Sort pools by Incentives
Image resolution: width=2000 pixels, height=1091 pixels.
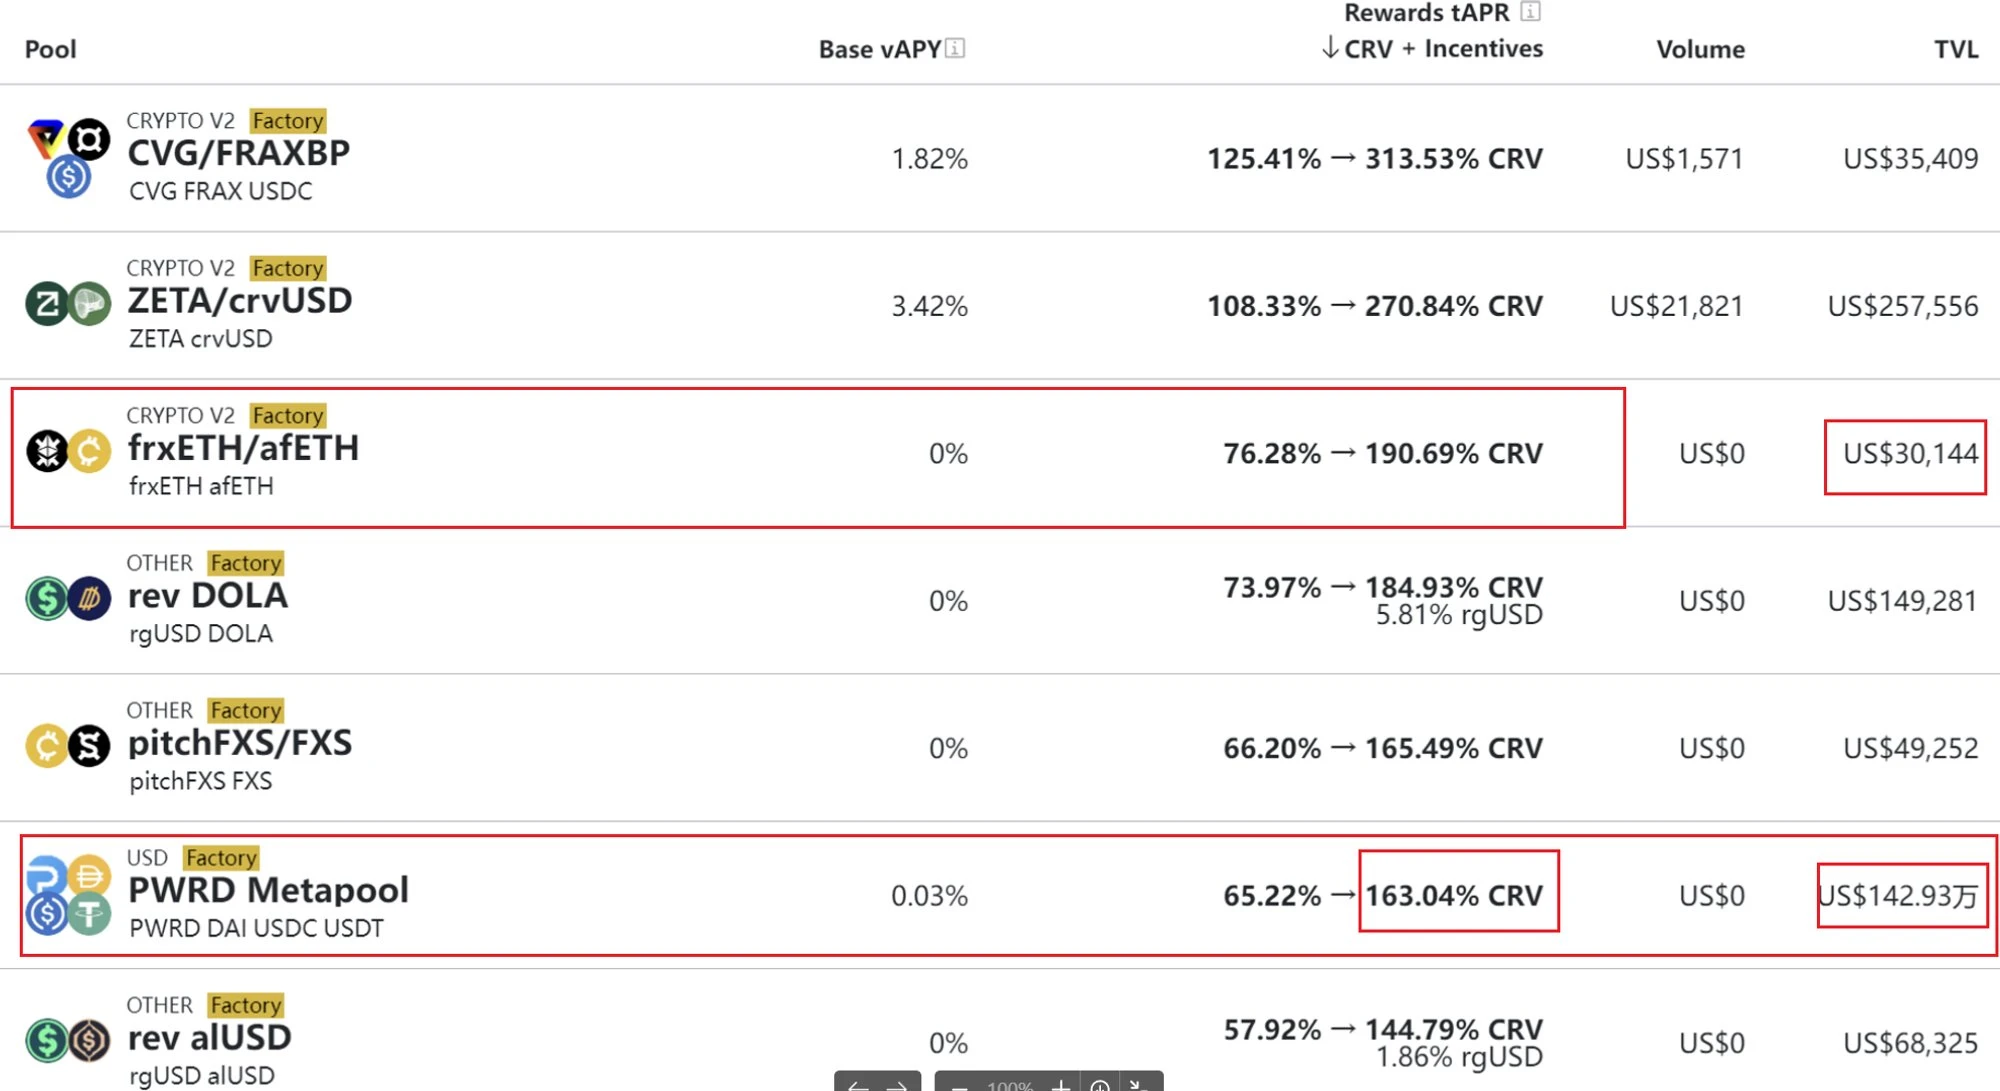point(1483,49)
